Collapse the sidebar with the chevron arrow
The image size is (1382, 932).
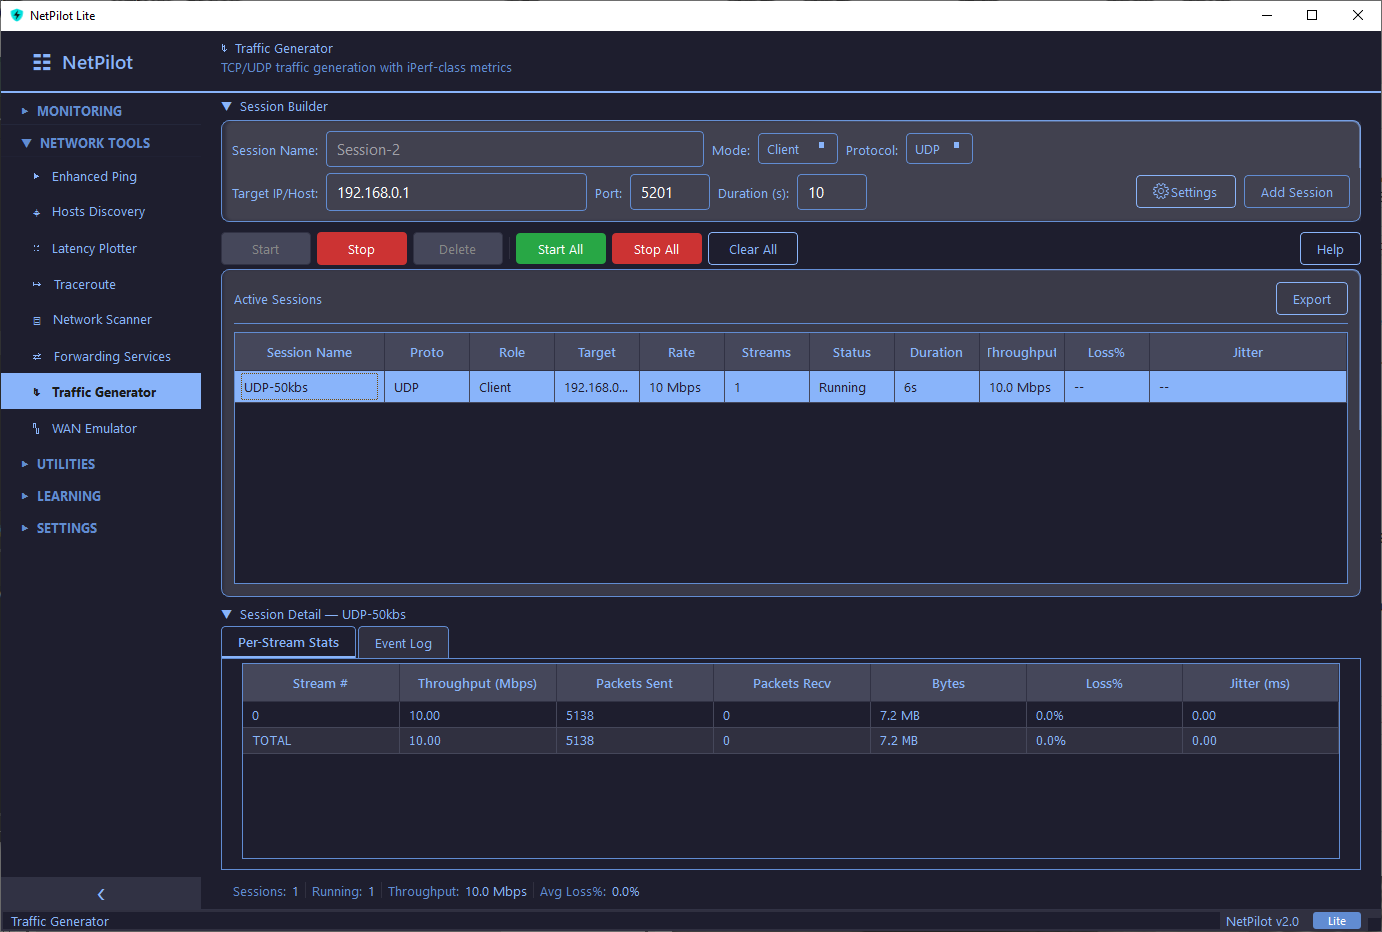[100, 893]
